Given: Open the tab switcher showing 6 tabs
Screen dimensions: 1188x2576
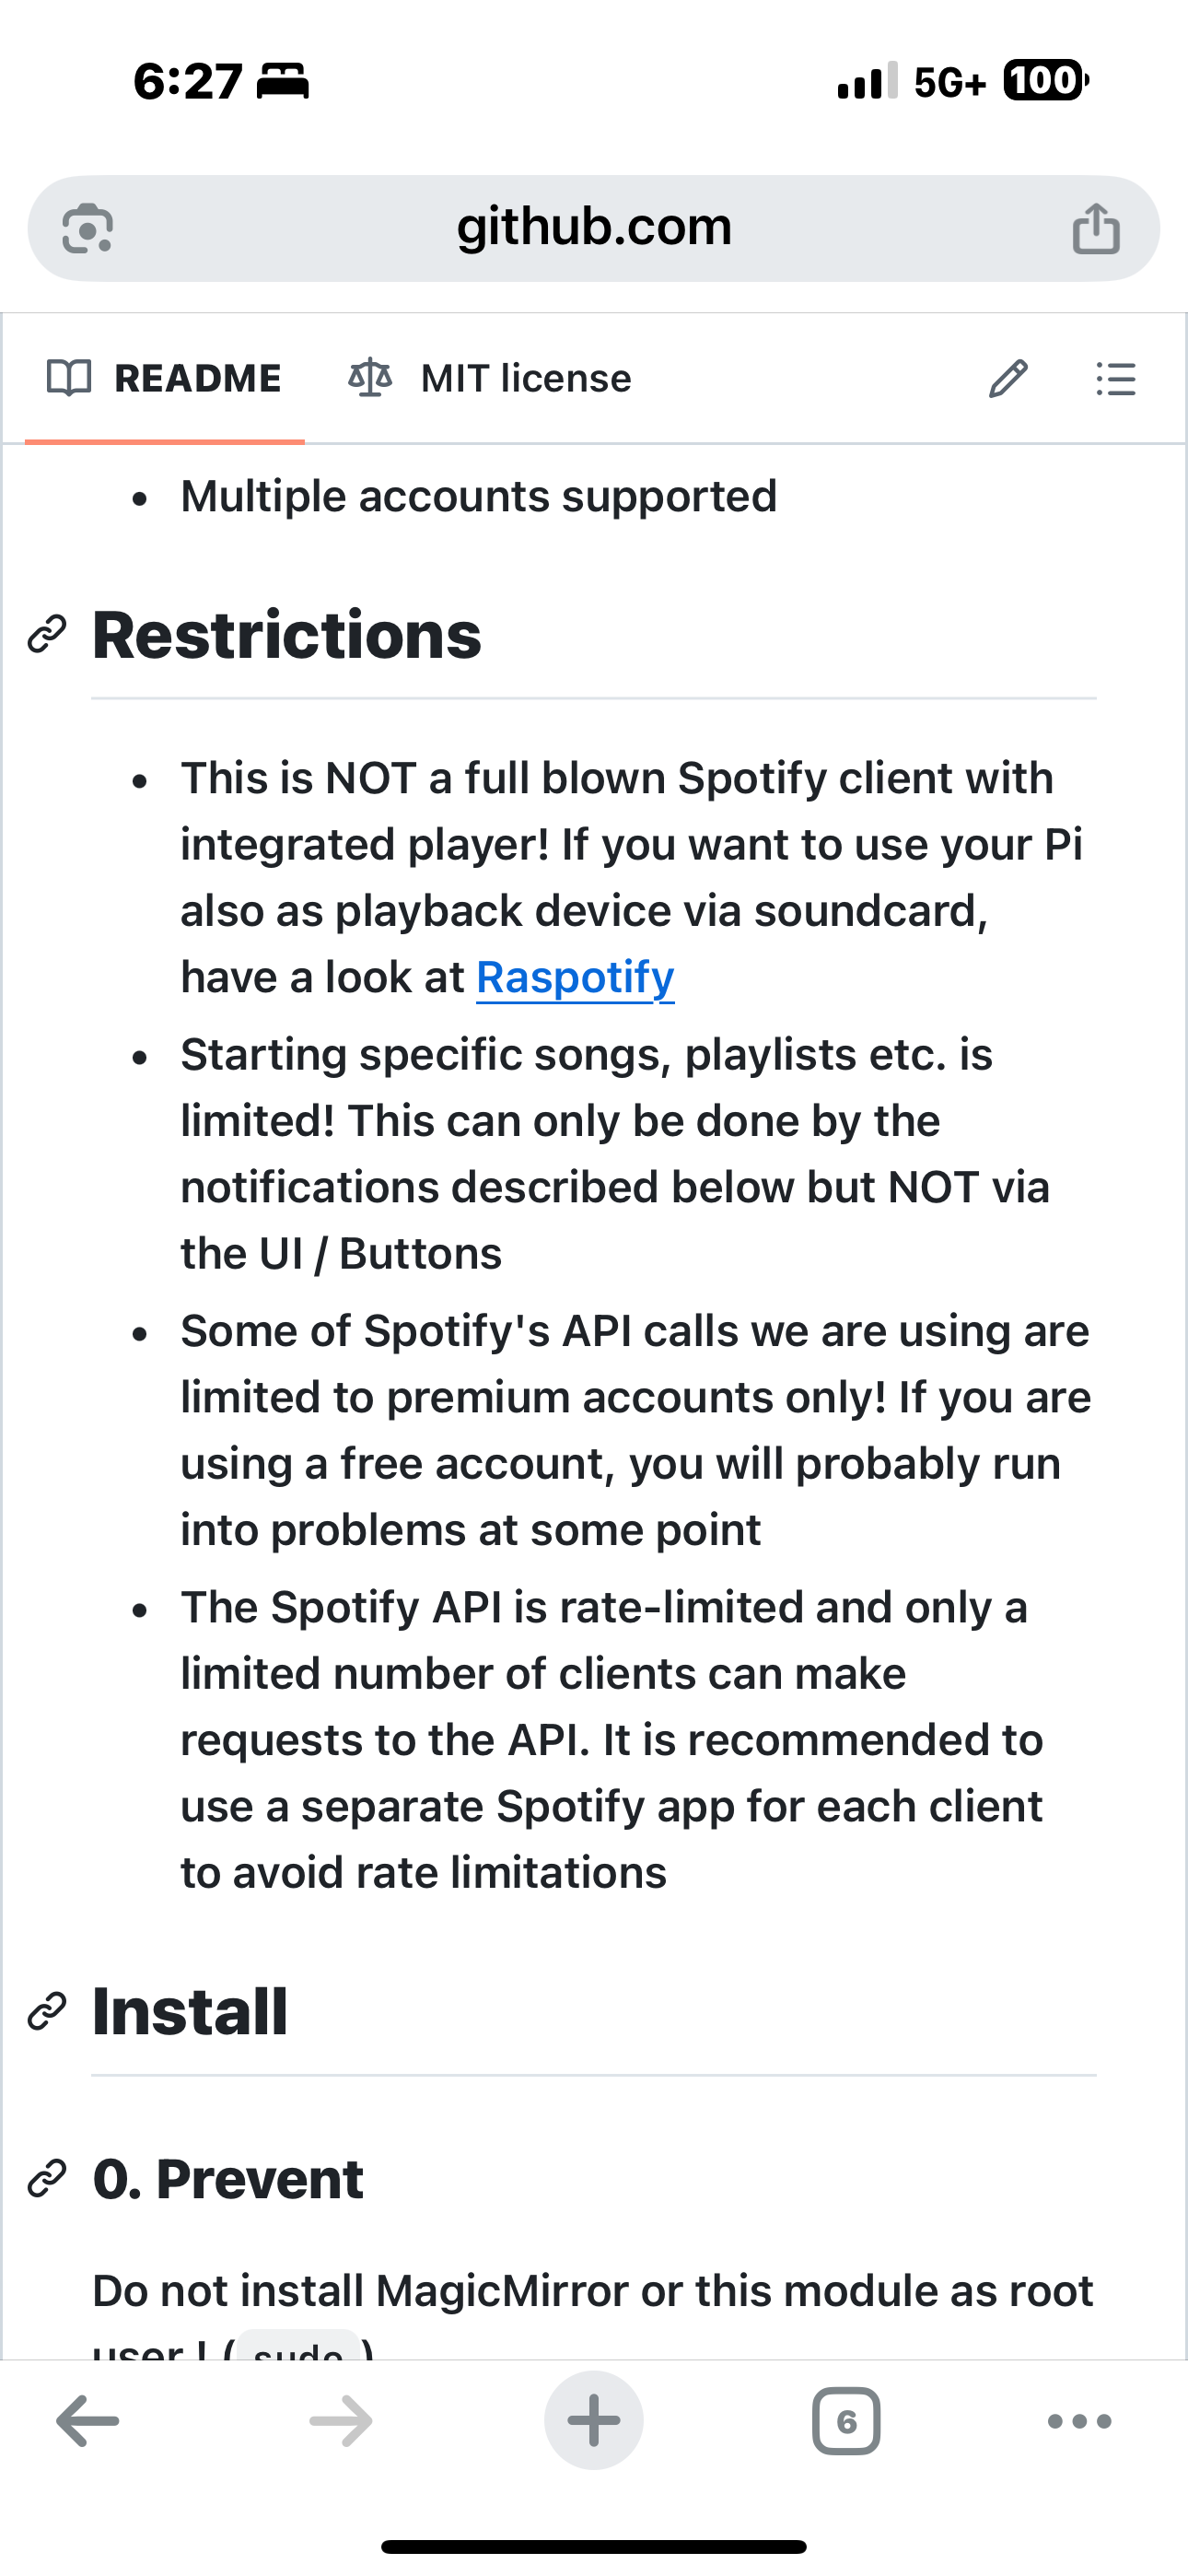Looking at the screenshot, I should pos(846,2421).
